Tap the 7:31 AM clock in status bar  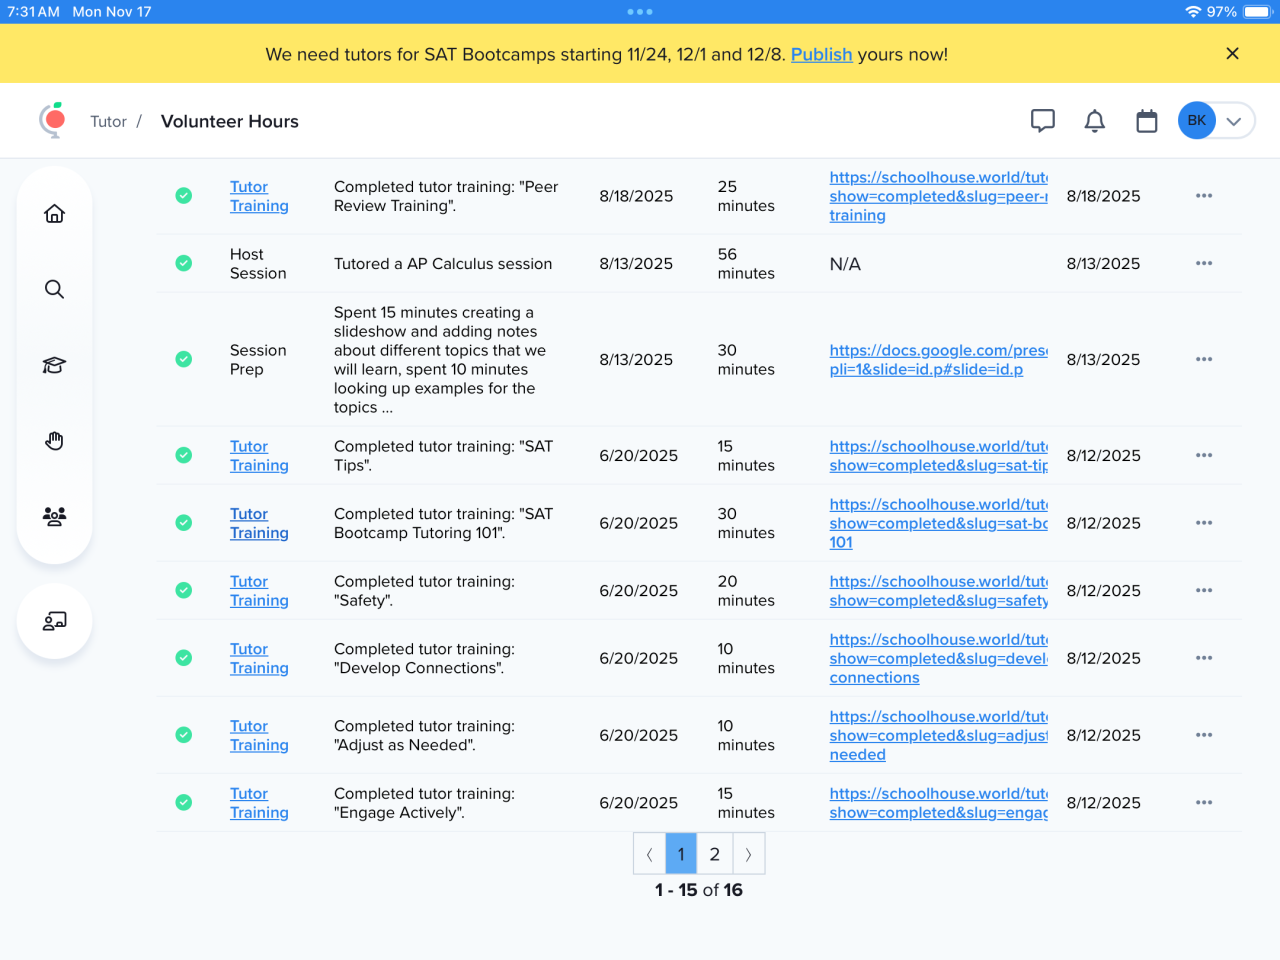(x=34, y=12)
